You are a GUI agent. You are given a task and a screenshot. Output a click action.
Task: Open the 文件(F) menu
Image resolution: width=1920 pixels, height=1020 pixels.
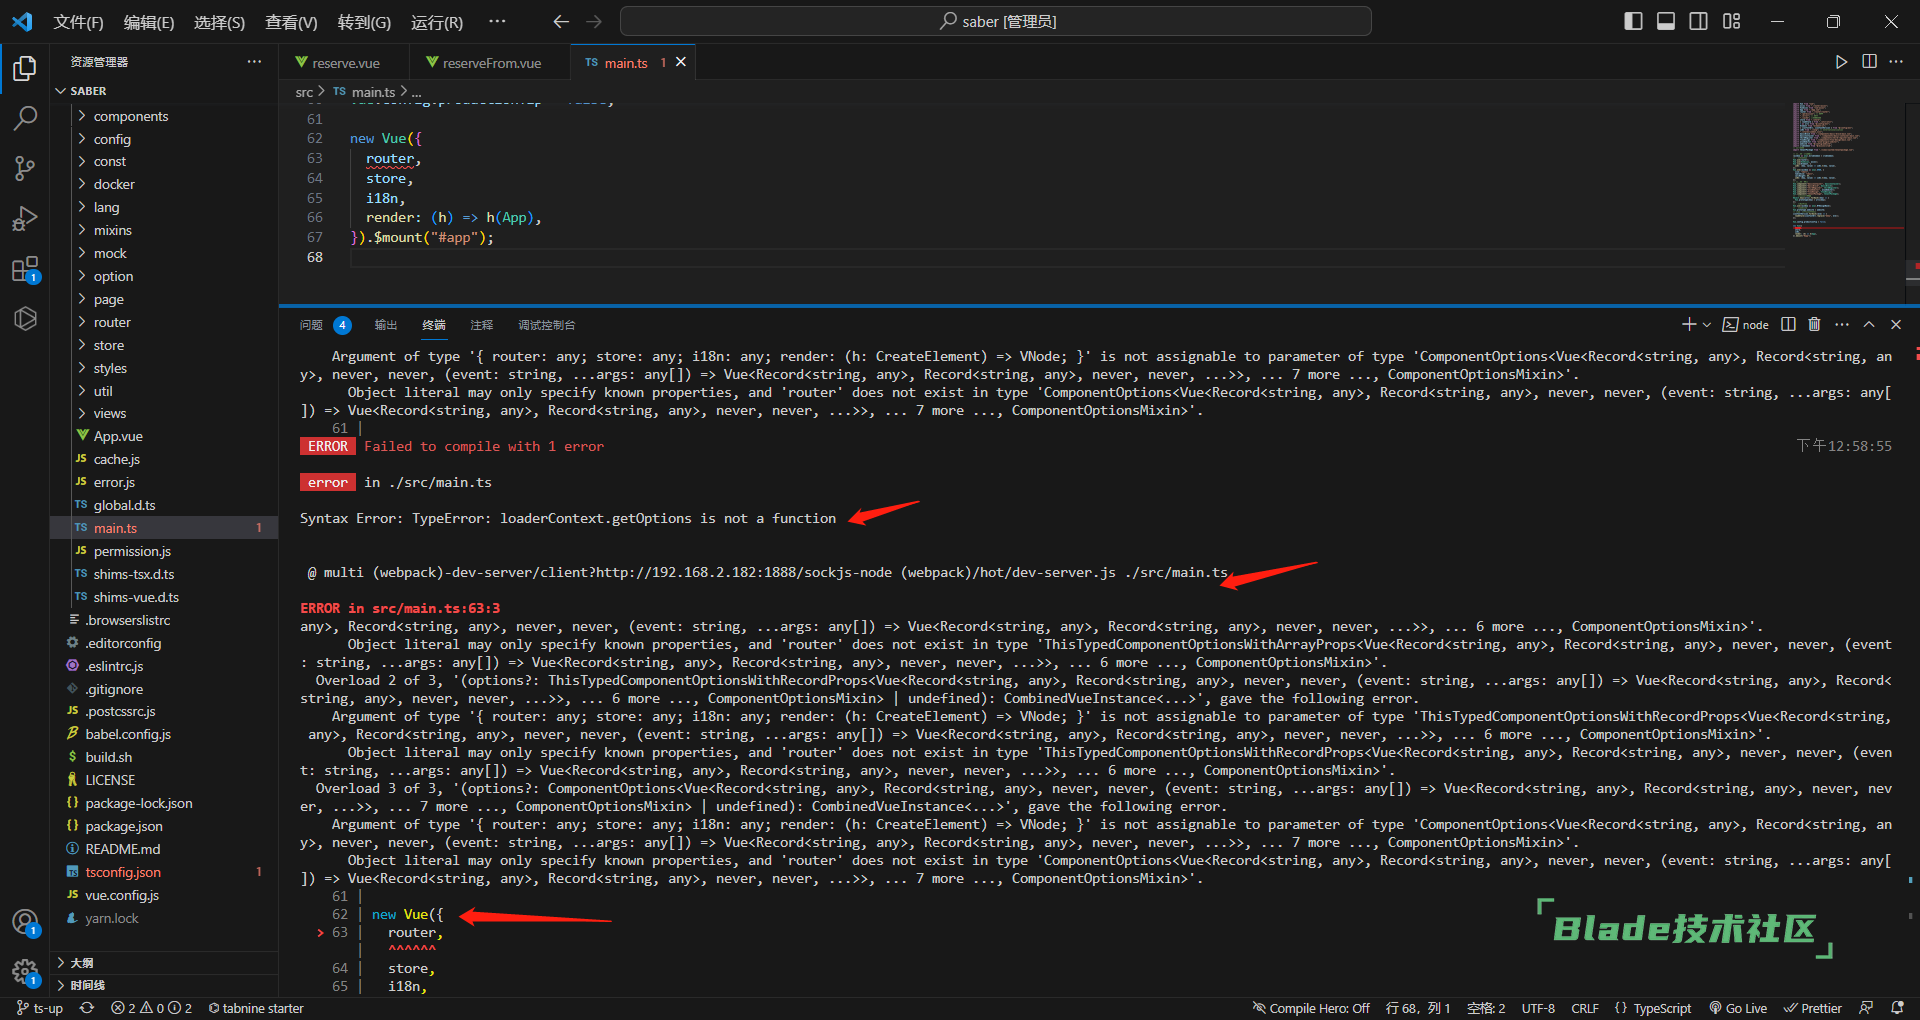point(78,22)
